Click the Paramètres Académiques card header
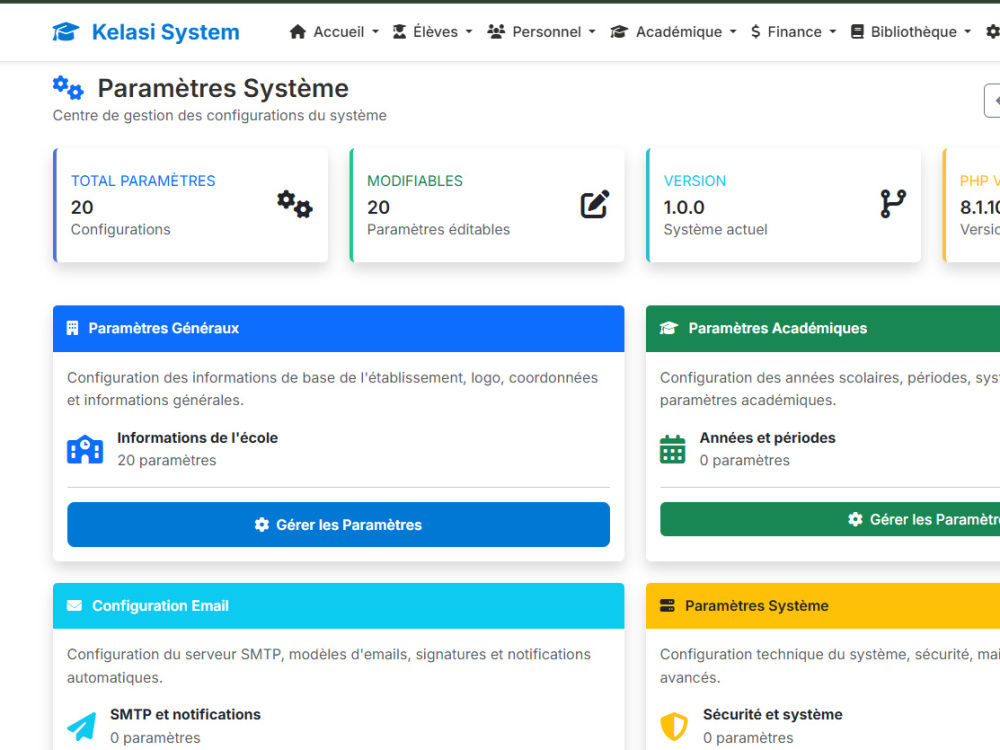This screenshot has height=750, width=1000. 823,328
